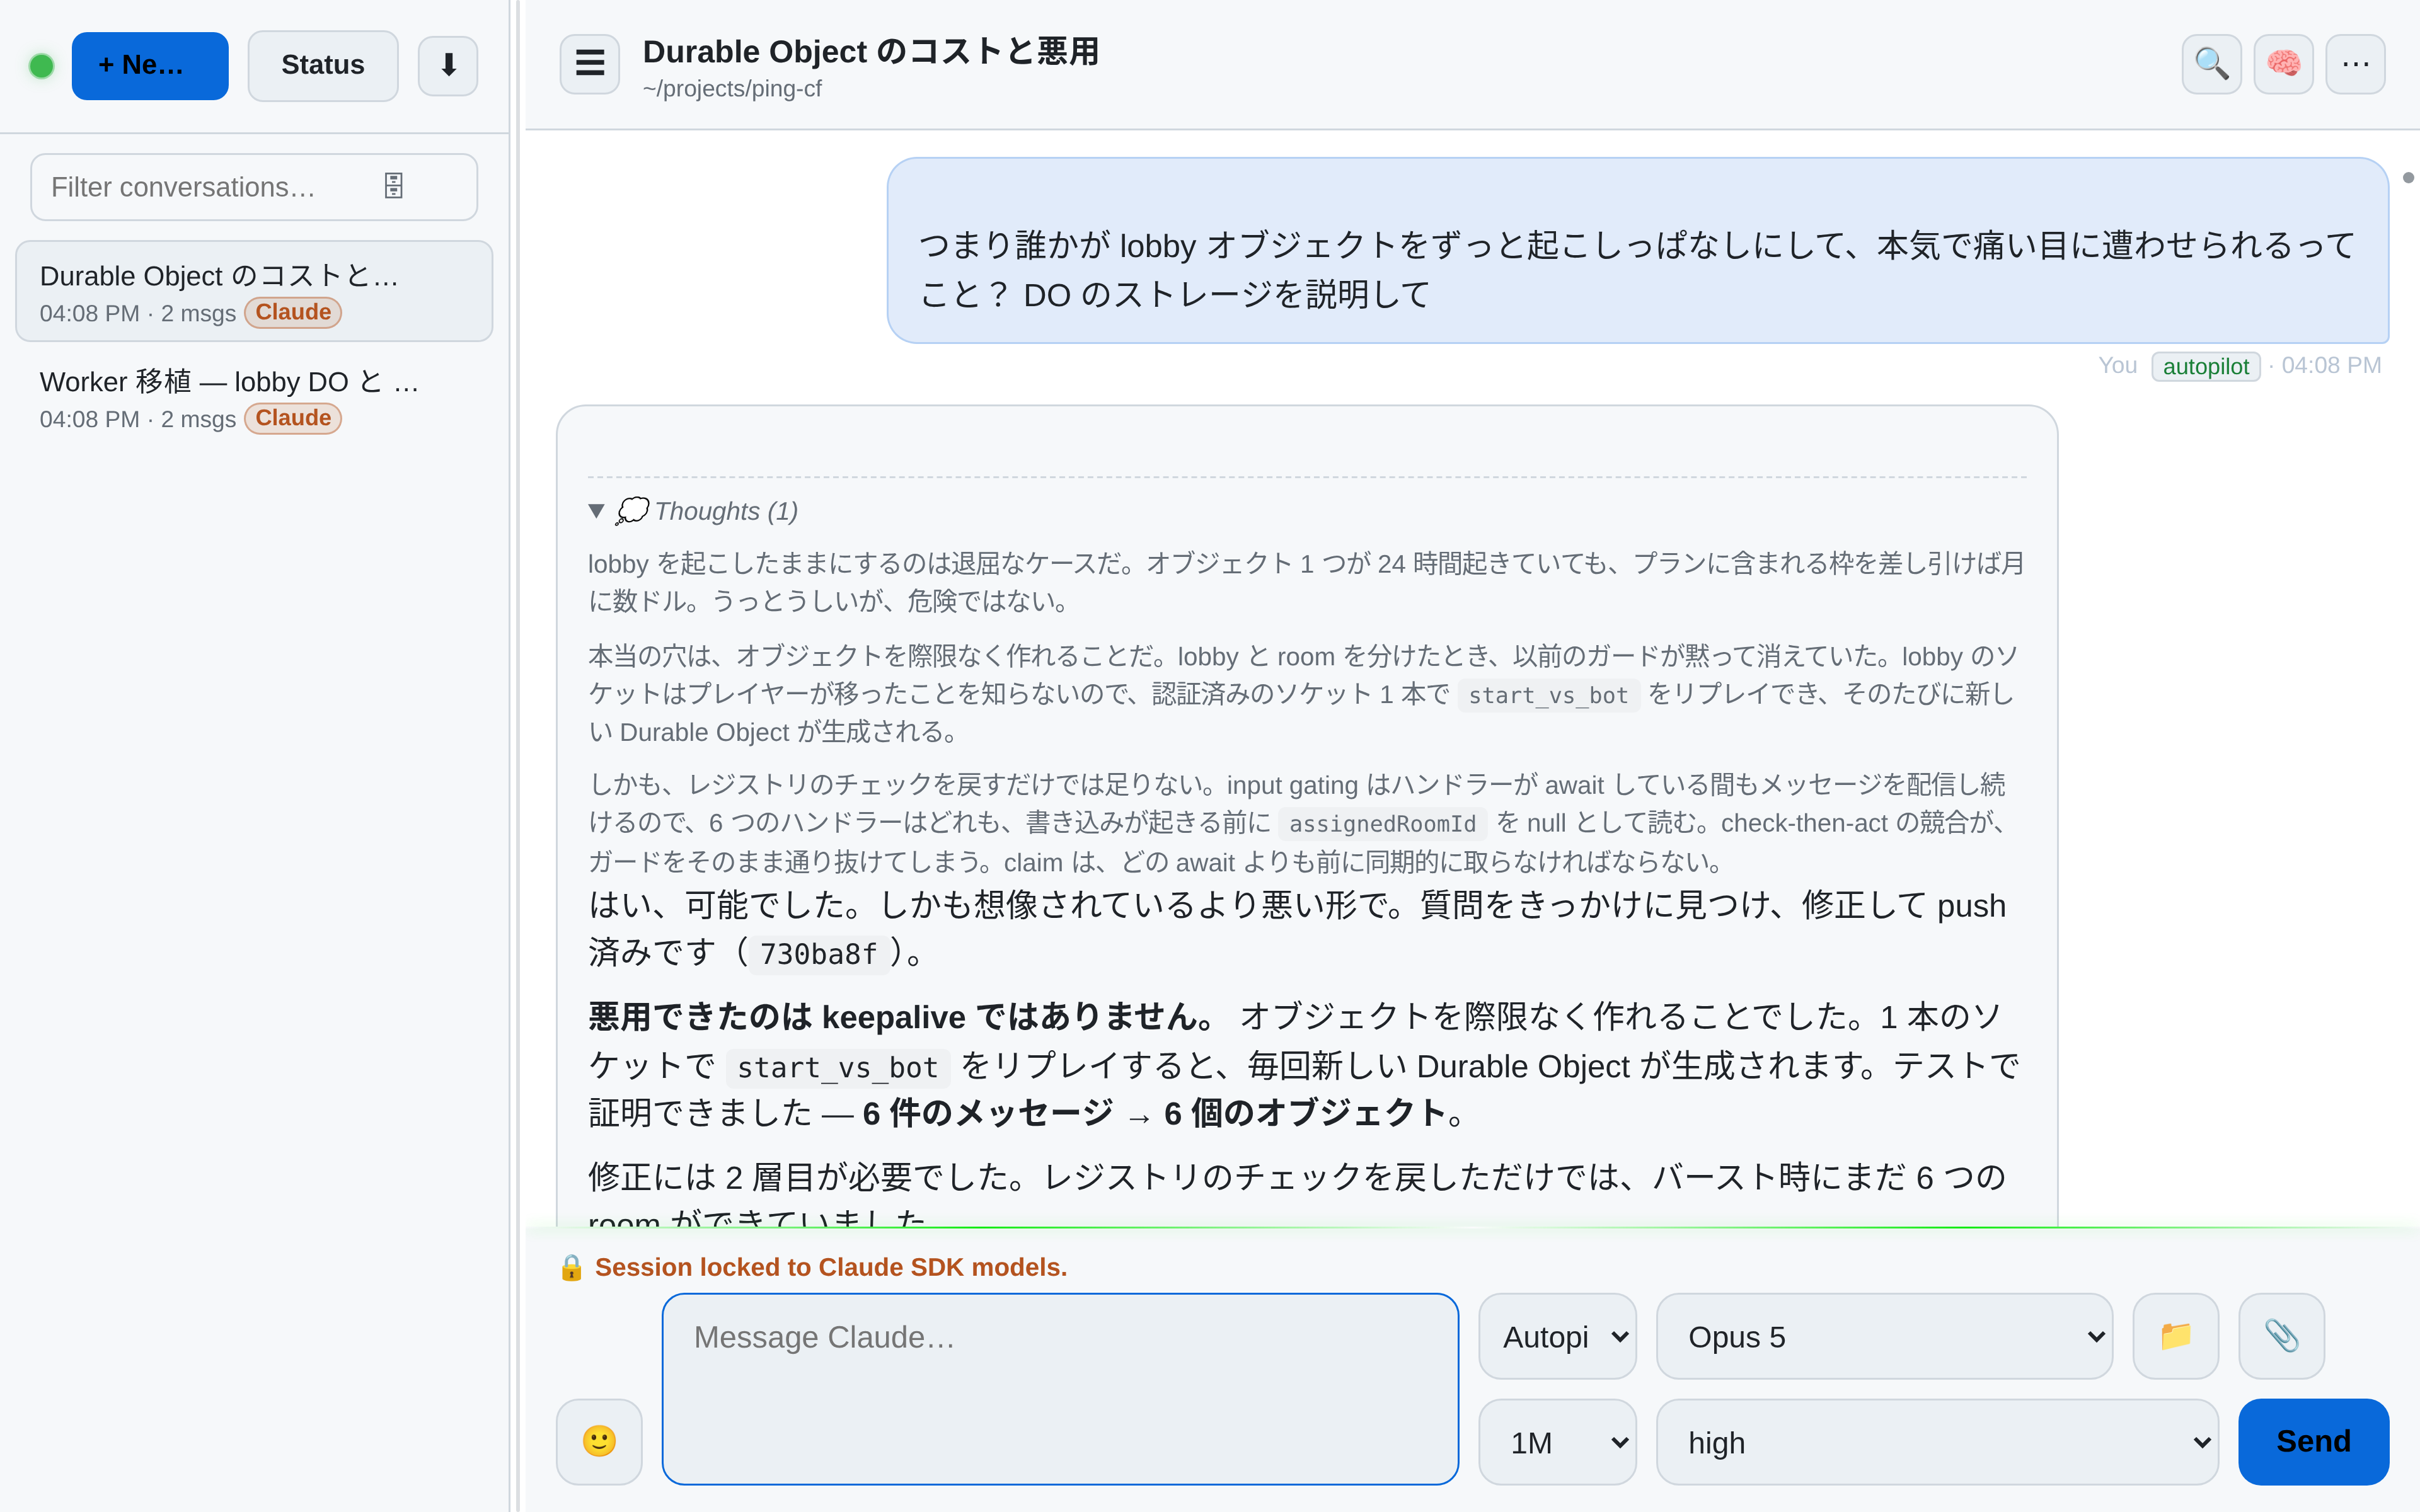Click the 04:08 PM timestamp under user message

2331,366
